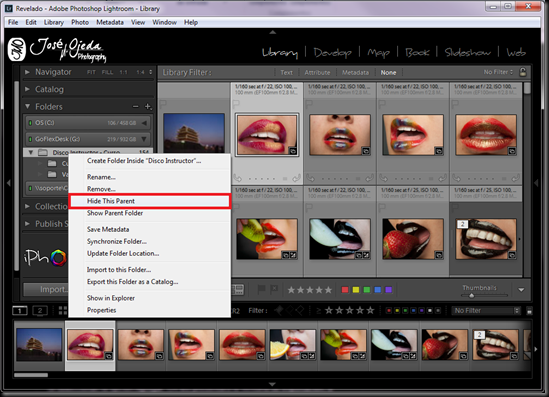Open the Photo menu
549x397 pixels.
pyautogui.click(x=80, y=22)
